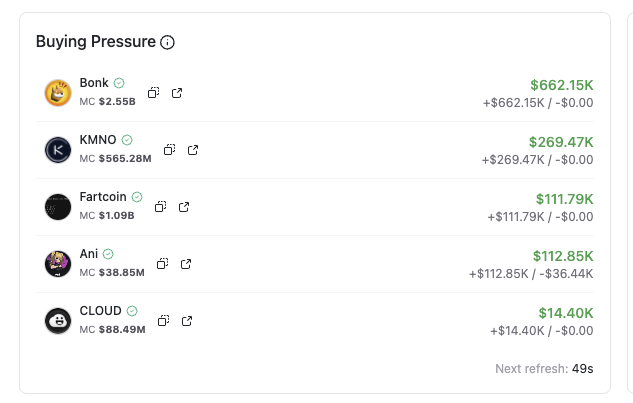Open Fartcoin external link icon
The width and height of the screenshot is (633, 403).
pyautogui.click(x=184, y=207)
